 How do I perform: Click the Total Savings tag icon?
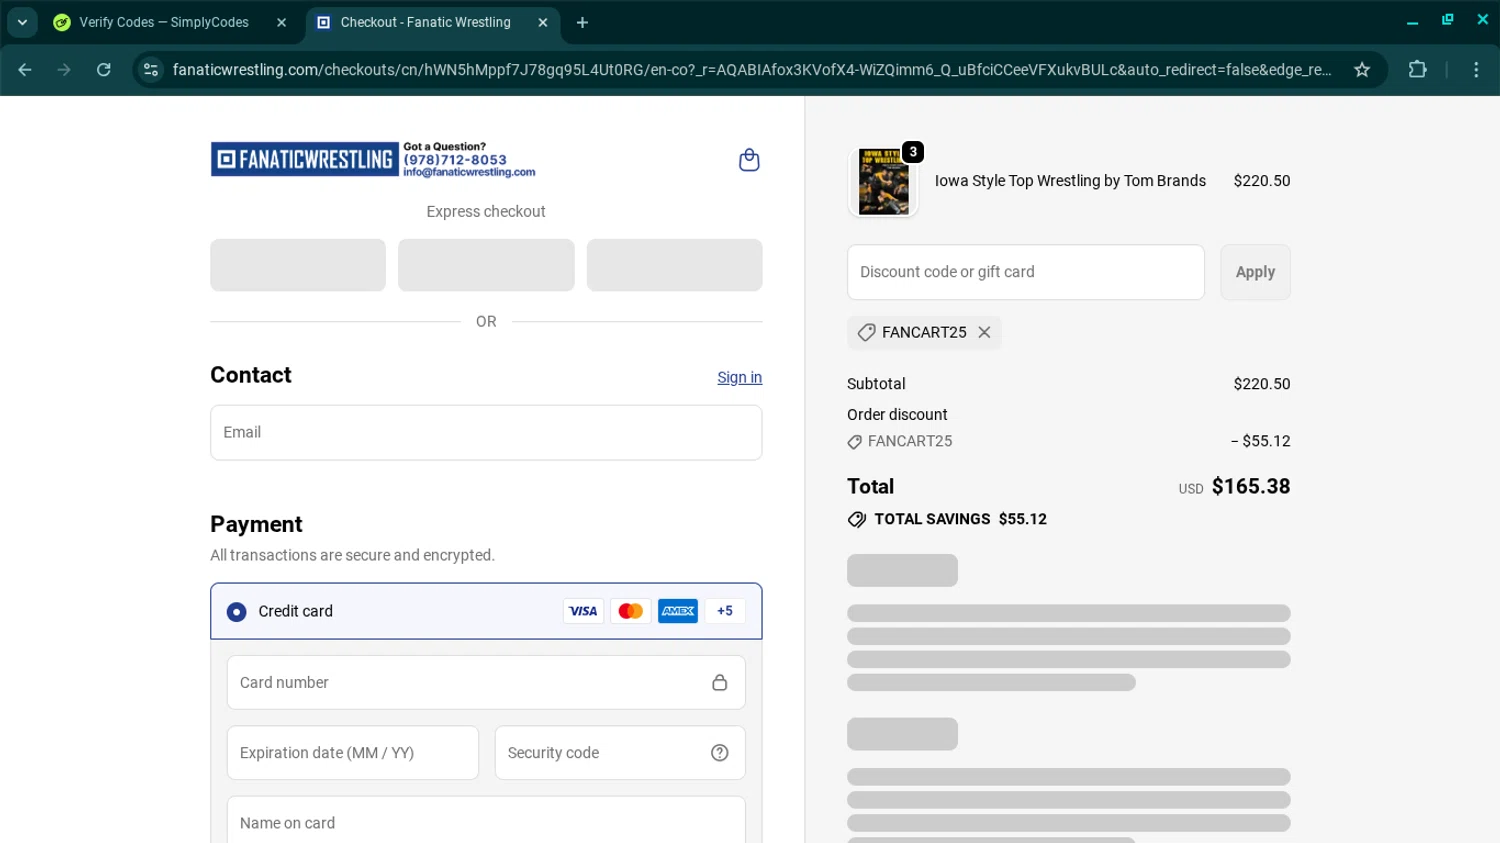pos(857,519)
